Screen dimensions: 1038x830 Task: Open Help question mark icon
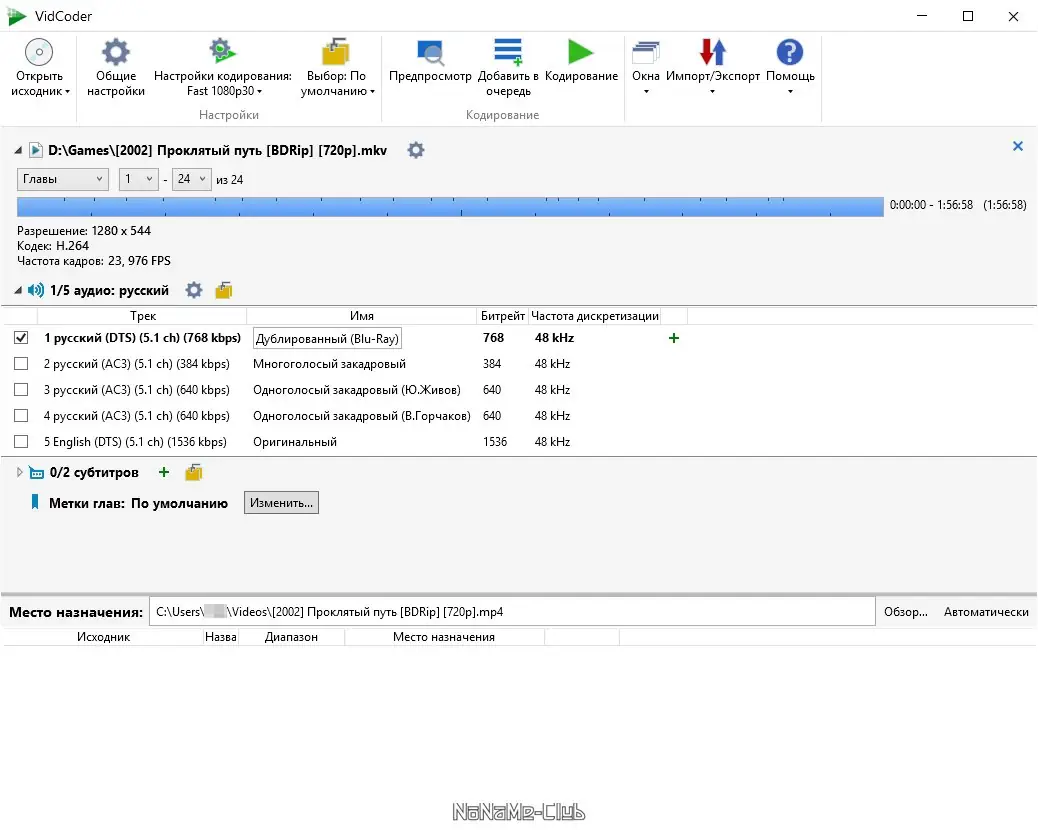(x=790, y=52)
